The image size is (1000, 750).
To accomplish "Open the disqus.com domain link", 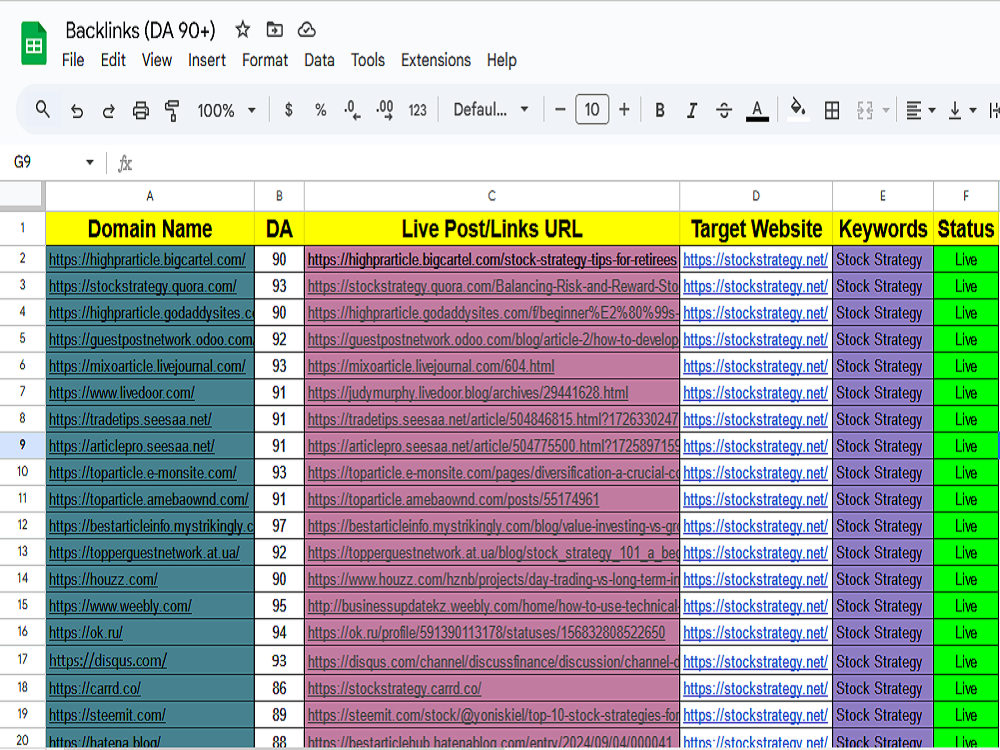I will [108, 661].
